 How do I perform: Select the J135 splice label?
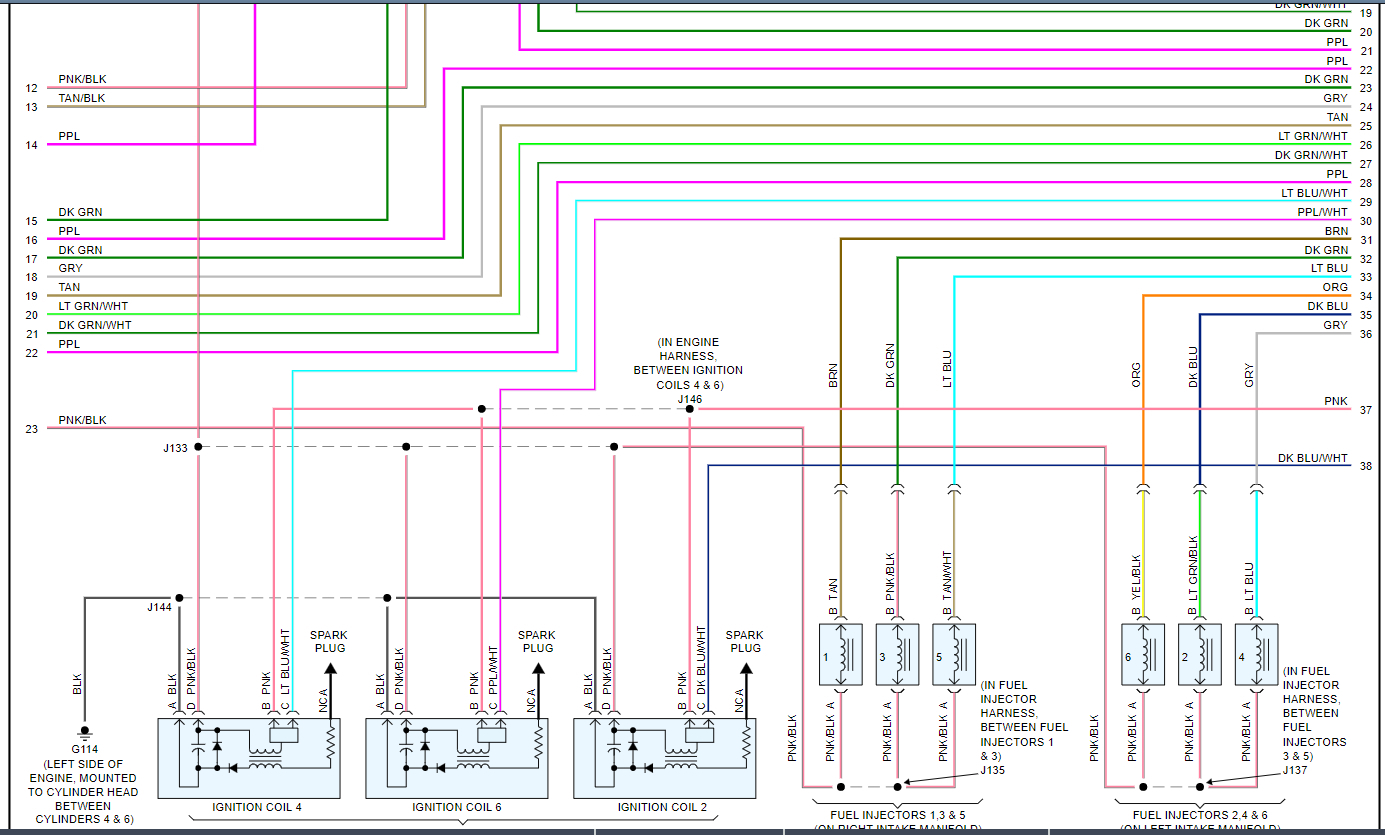pos(992,770)
